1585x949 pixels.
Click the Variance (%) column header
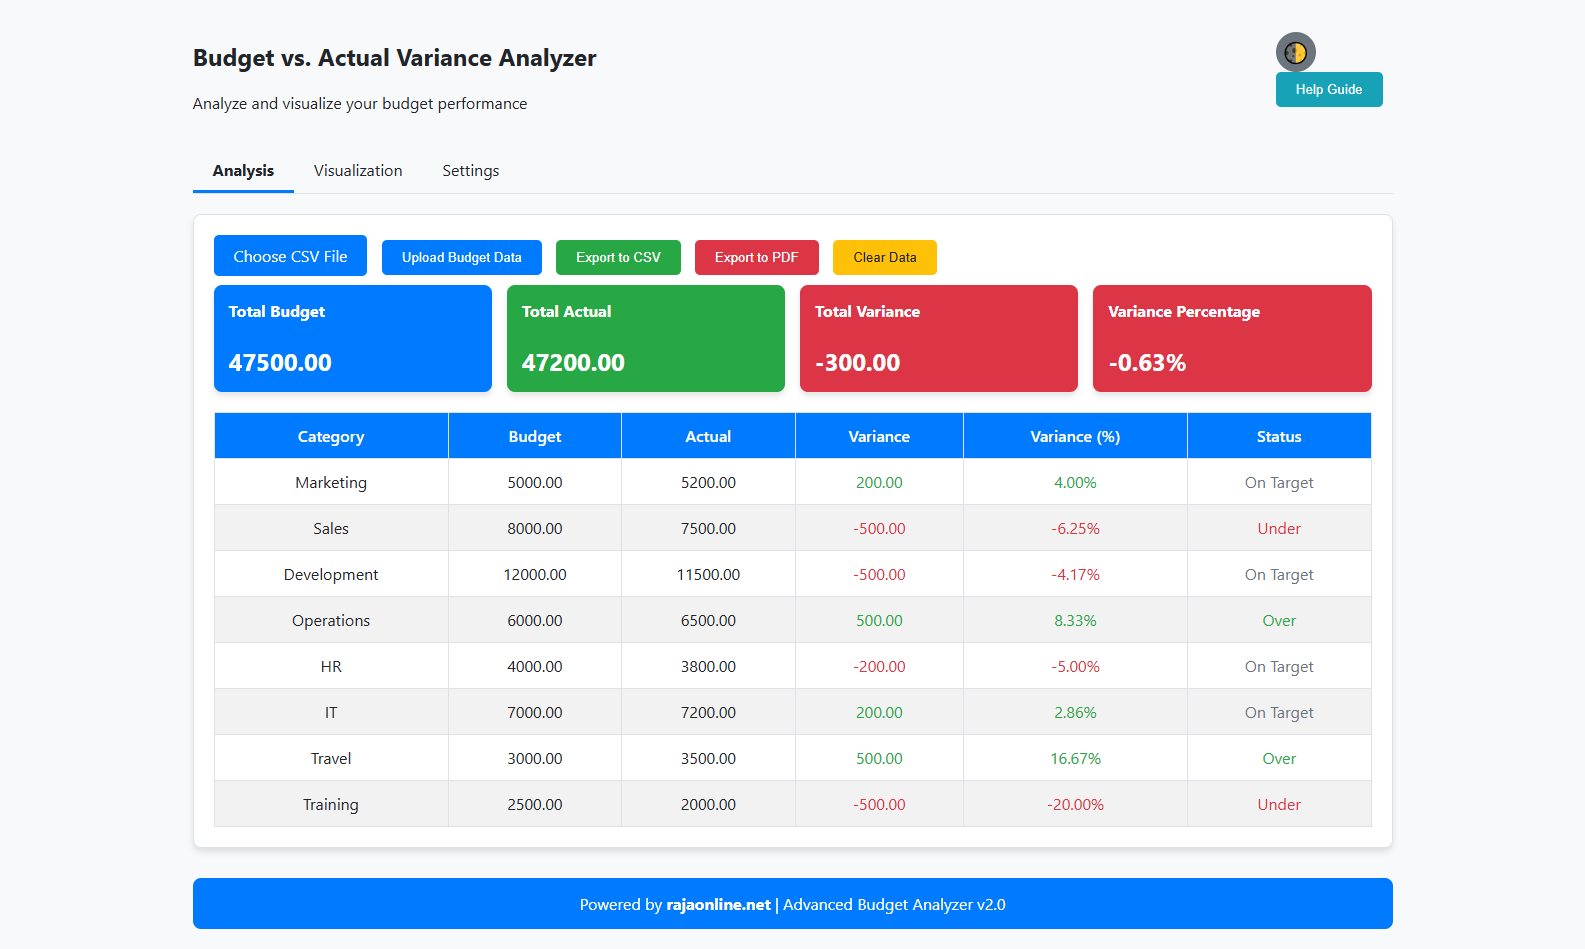(1075, 437)
